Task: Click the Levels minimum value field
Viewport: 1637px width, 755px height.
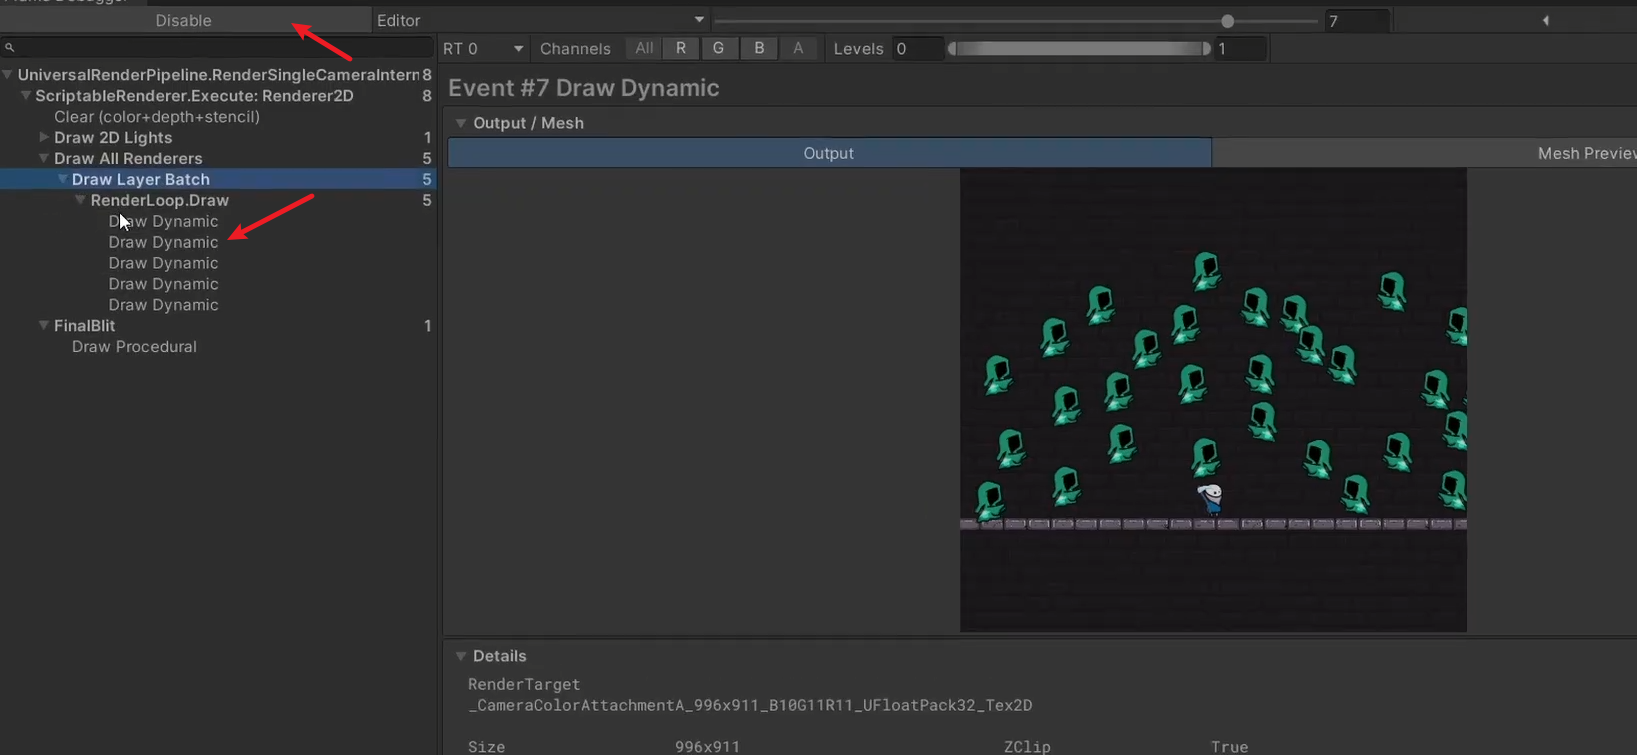Action: (917, 48)
